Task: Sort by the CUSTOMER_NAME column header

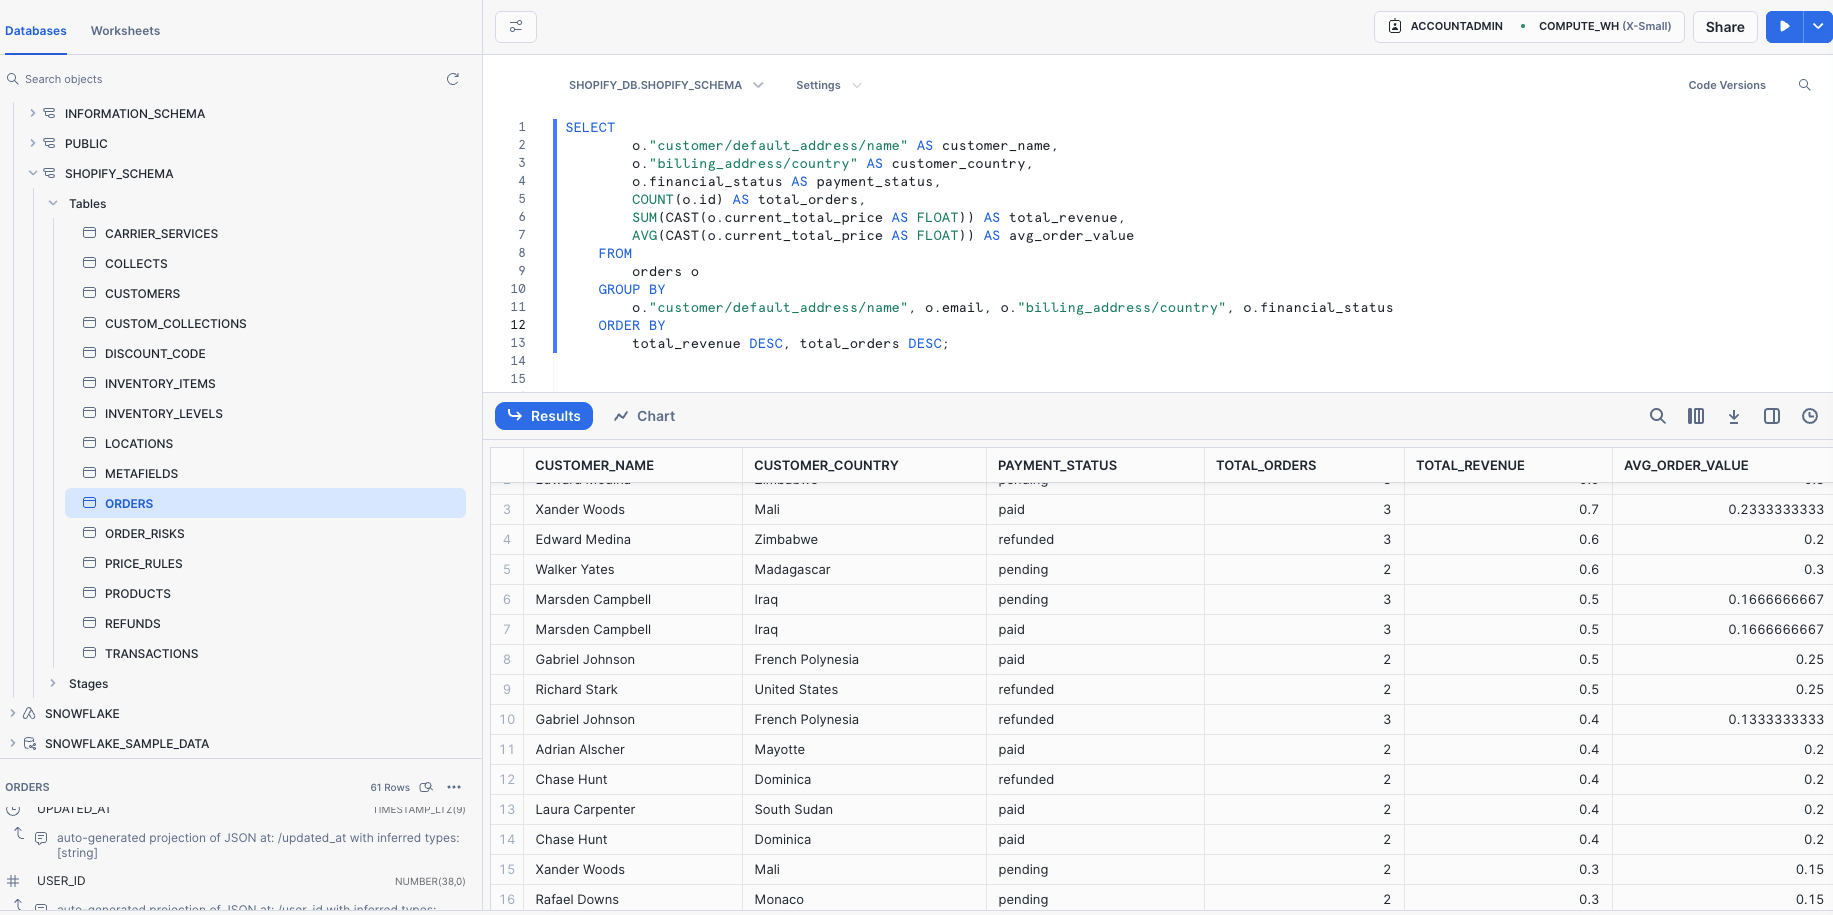Action: pyautogui.click(x=594, y=465)
